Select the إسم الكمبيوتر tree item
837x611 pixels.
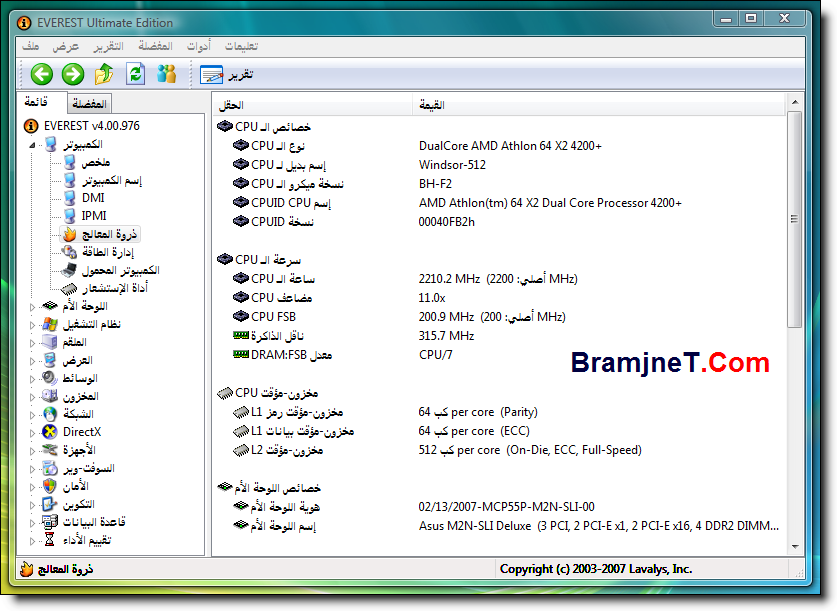point(112,180)
